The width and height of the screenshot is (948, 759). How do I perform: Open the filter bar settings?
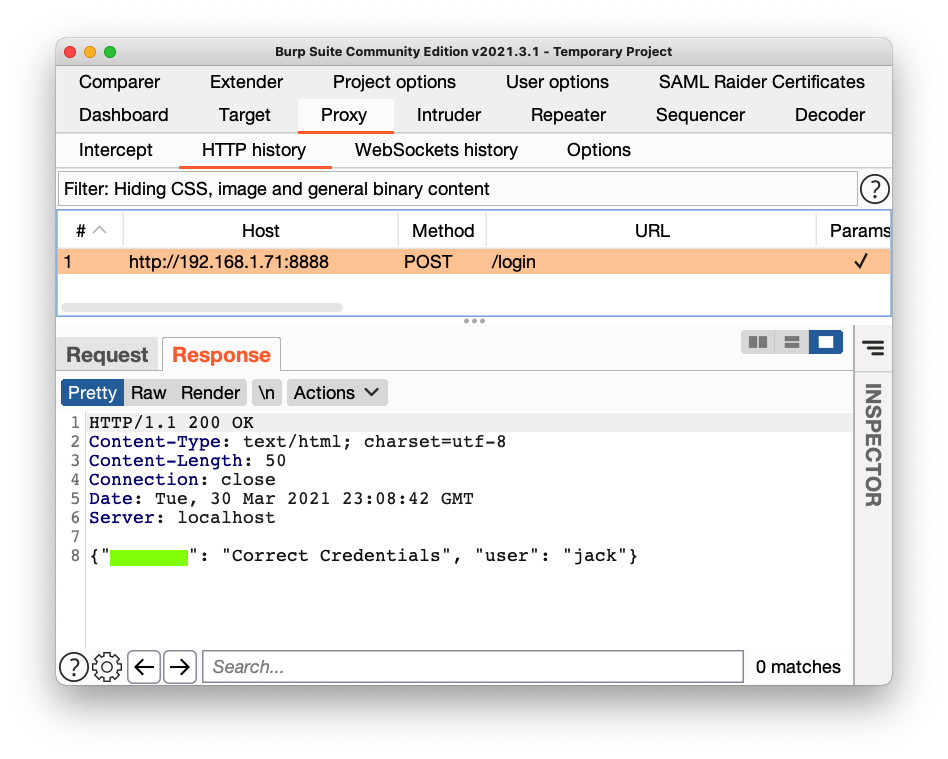(x=458, y=189)
